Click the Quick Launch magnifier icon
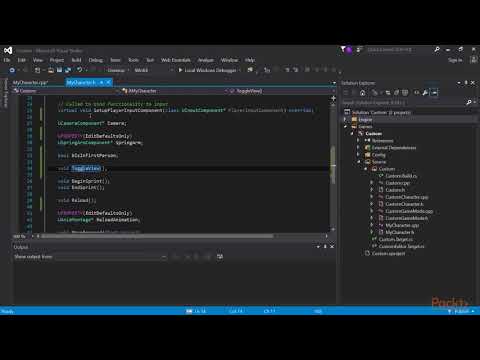Viewport: 480px width, 360px height. click(x=437, y=50)
